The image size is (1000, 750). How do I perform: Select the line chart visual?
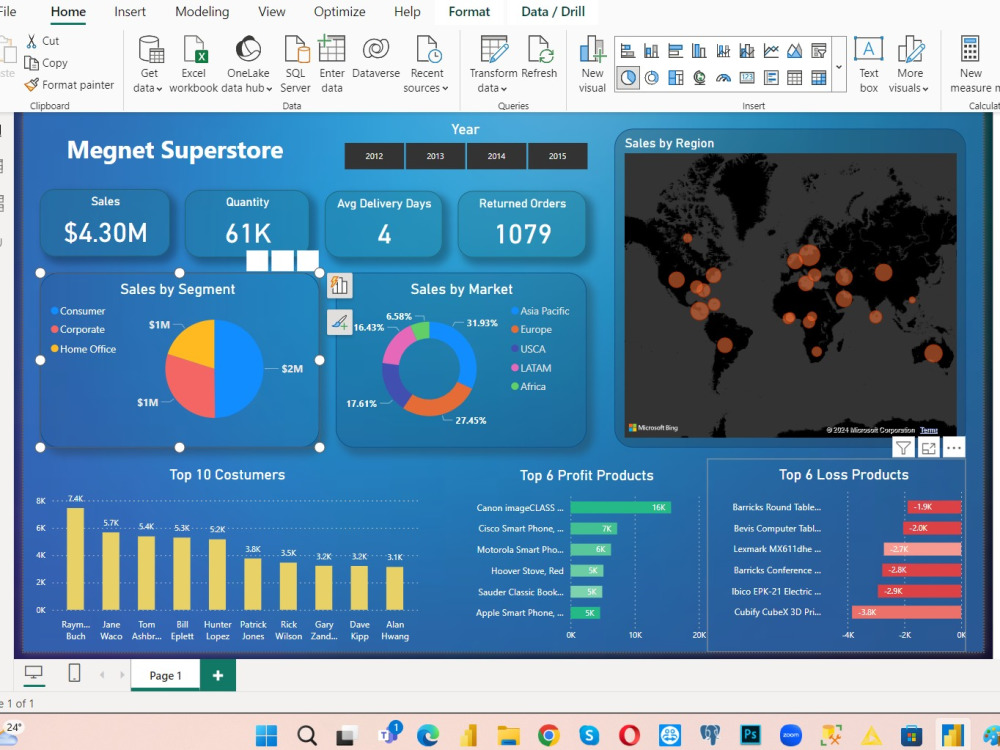pos(771,50)
